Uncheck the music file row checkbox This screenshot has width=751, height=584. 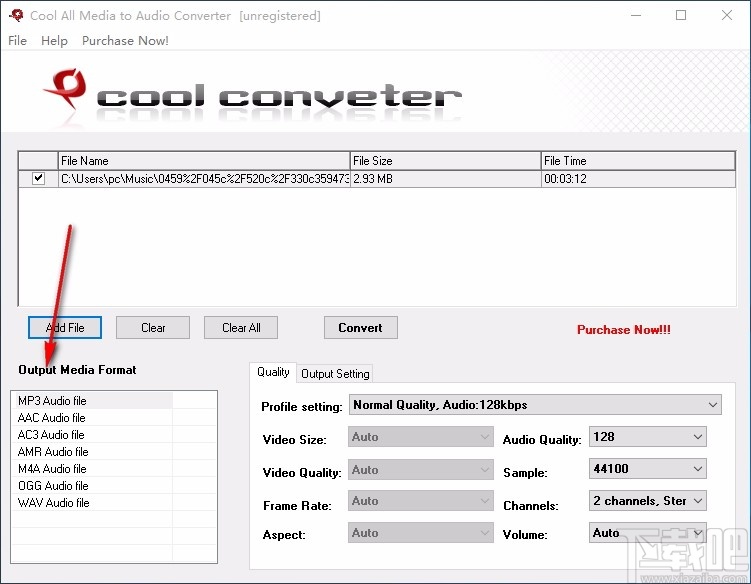(x=38, y=178)
